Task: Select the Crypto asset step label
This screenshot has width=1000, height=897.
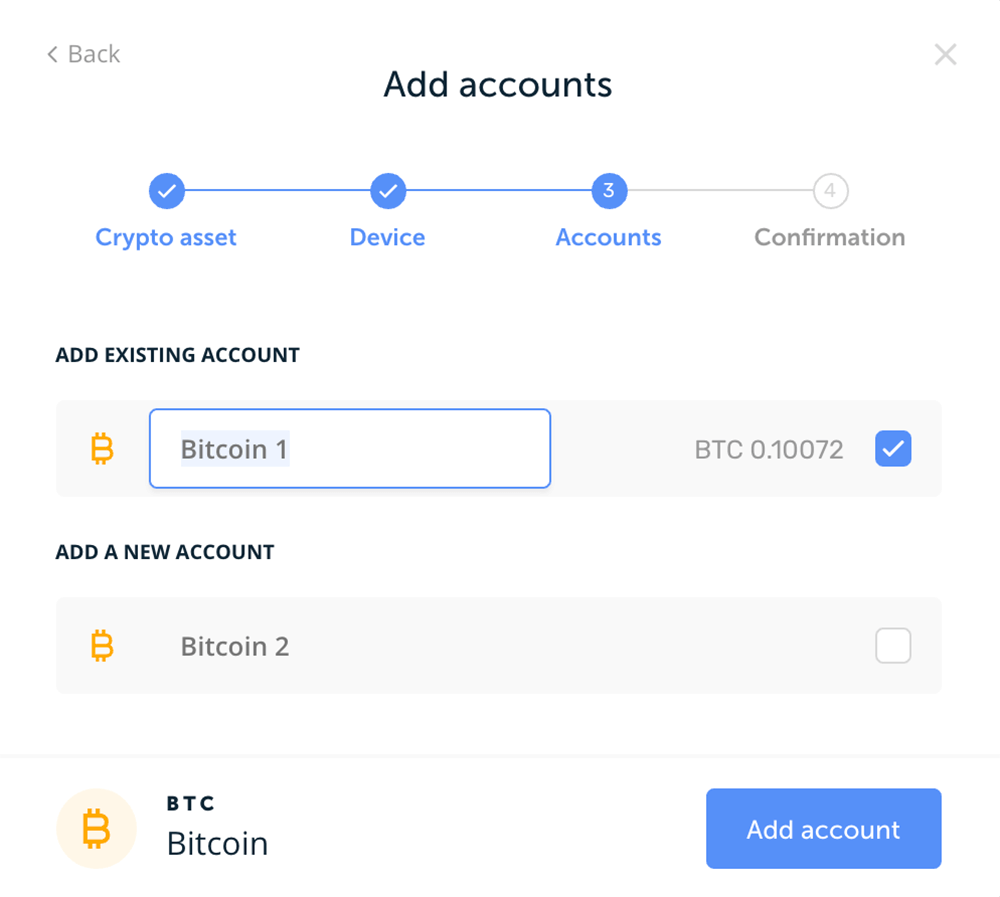Action: click(x=166, y=237)
